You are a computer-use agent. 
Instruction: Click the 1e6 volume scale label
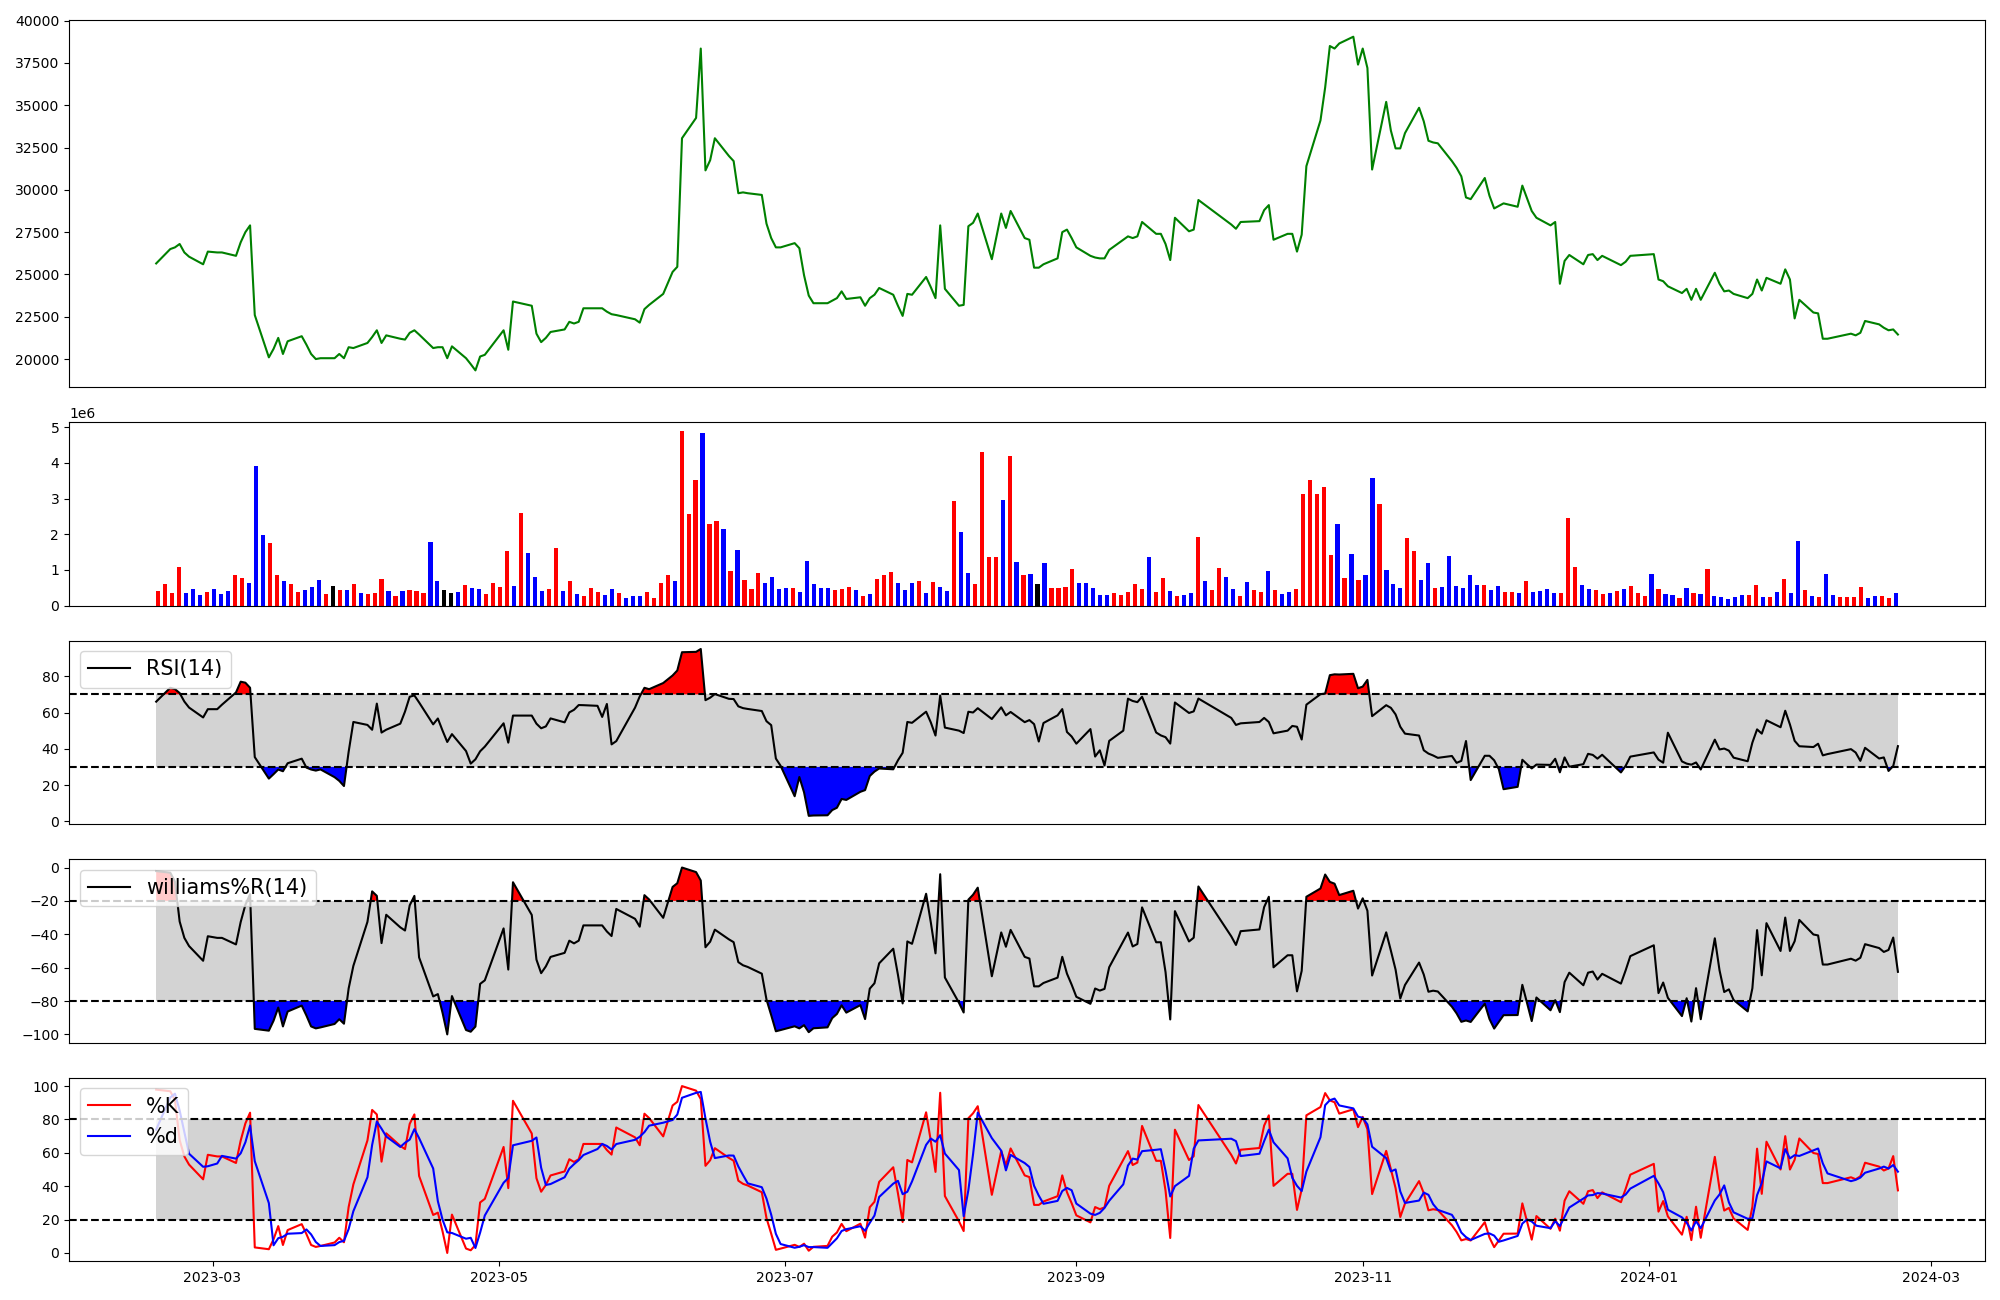(82, 413)
